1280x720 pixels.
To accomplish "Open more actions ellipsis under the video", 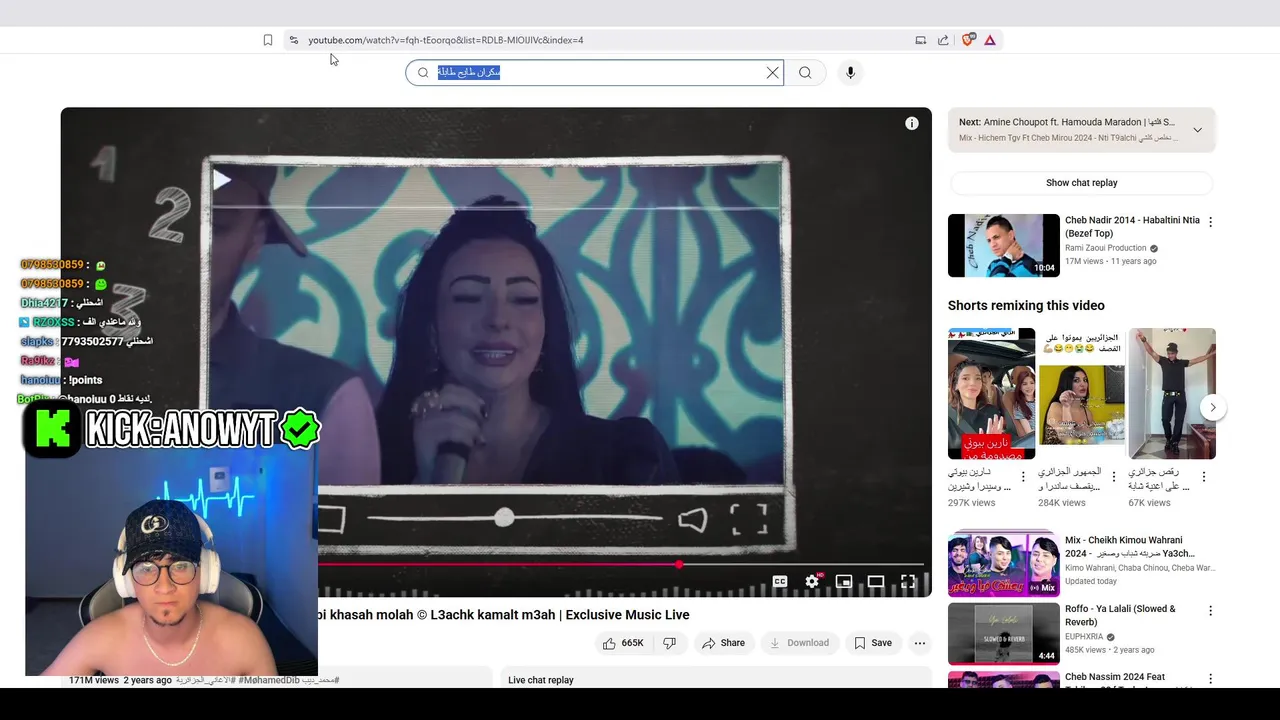I will 920,643.
